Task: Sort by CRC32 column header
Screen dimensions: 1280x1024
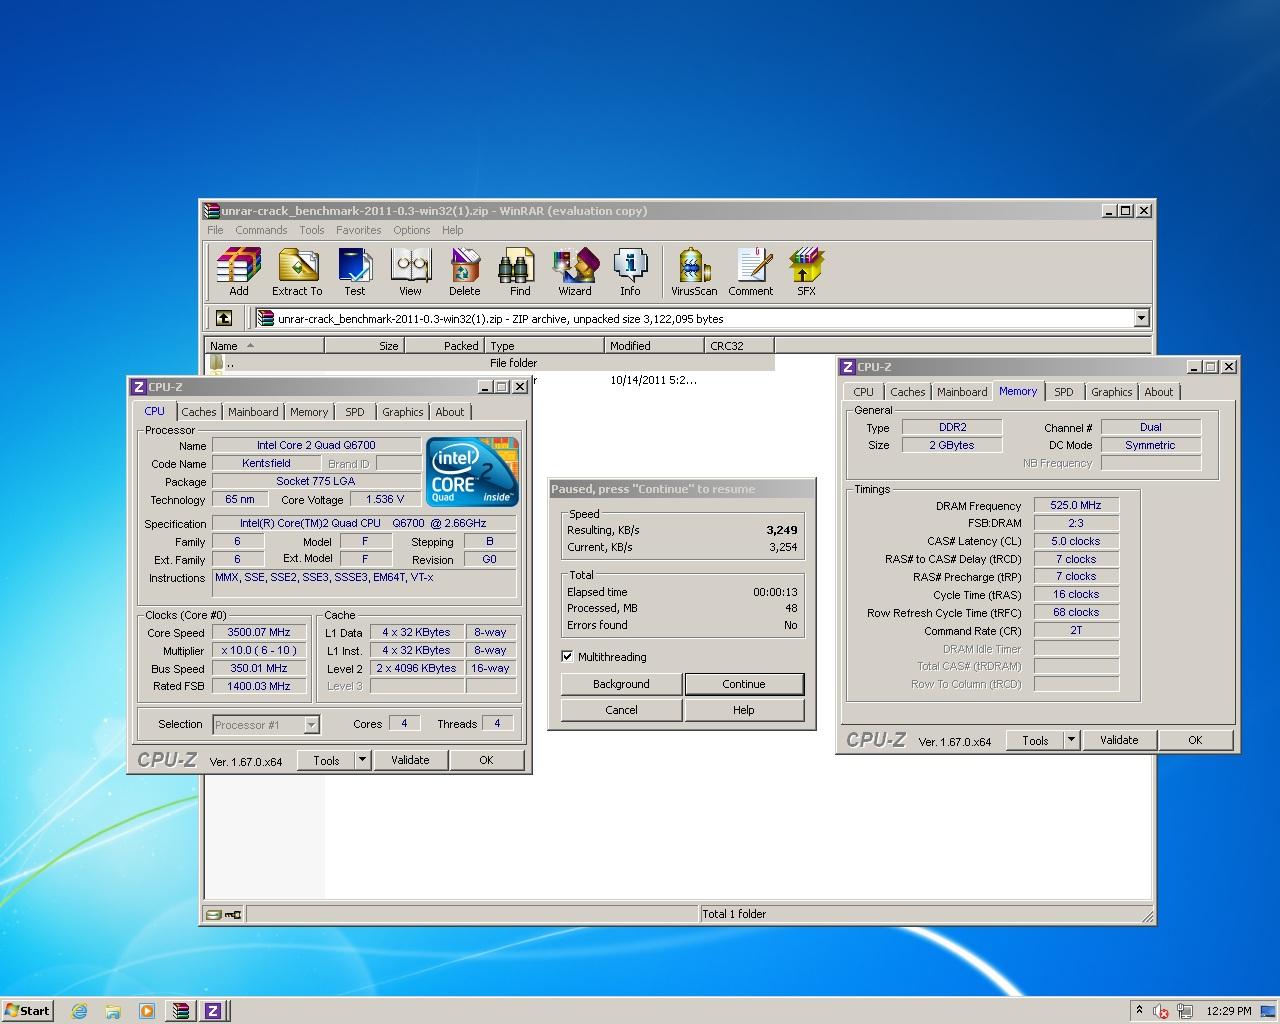Action: pos(739,346)
